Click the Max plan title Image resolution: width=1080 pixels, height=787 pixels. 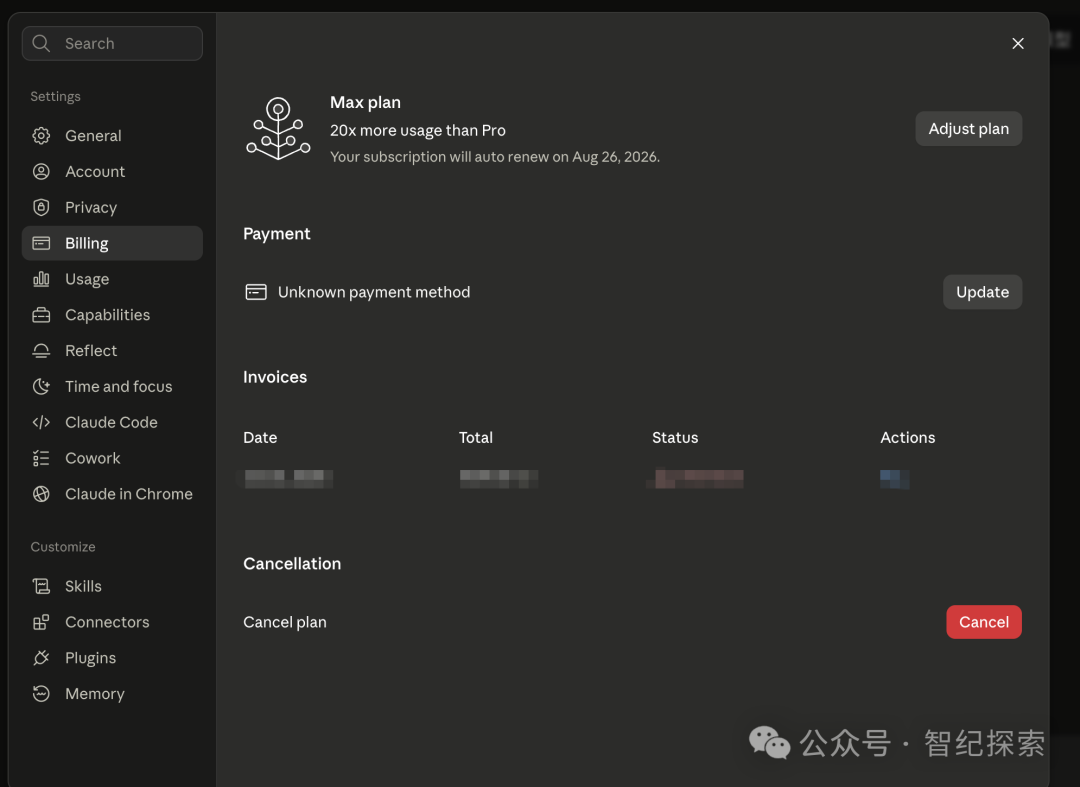coord(365,102)
